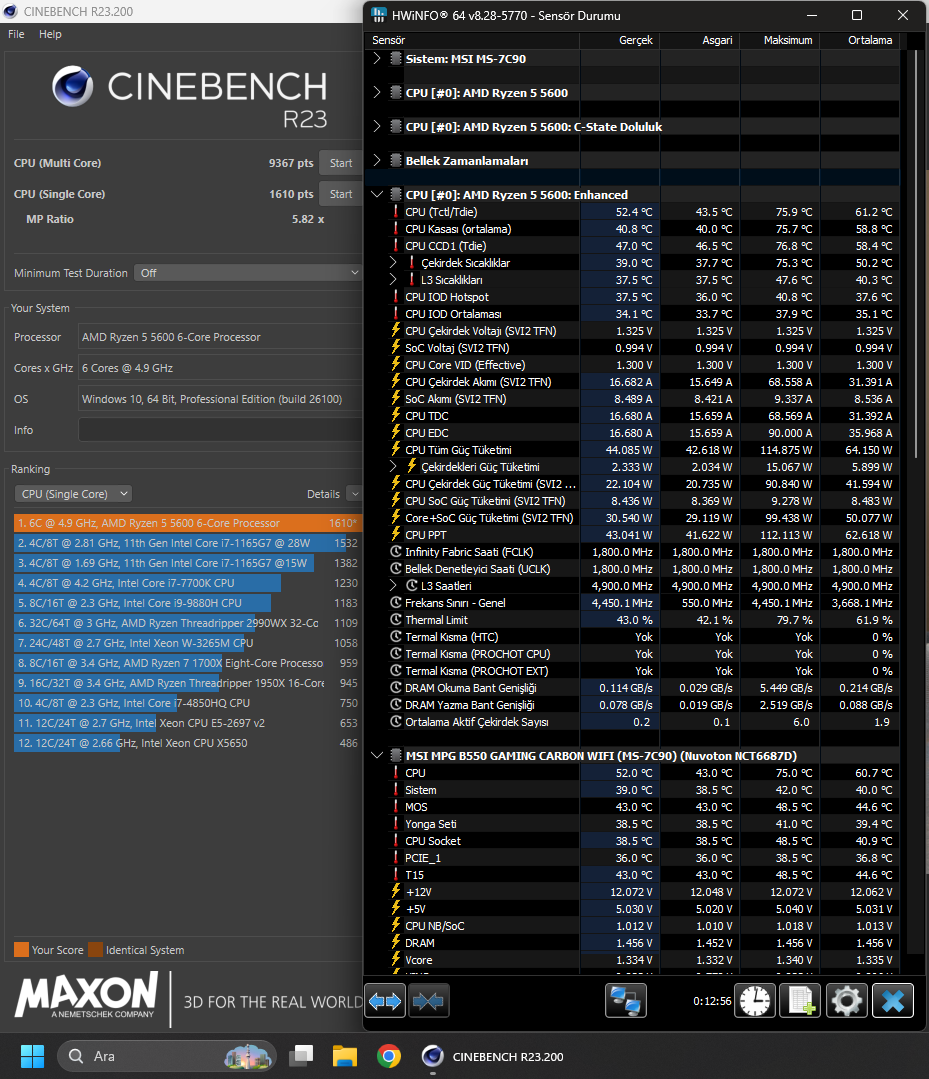
Task: Click the clock icon next to Thermal Limit
Action: click(x=396, y=619)
